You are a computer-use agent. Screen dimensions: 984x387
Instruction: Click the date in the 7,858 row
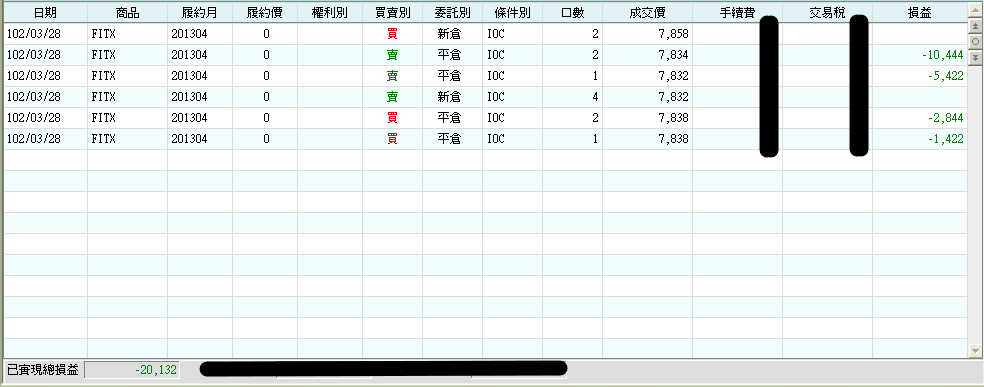point(34,34)
